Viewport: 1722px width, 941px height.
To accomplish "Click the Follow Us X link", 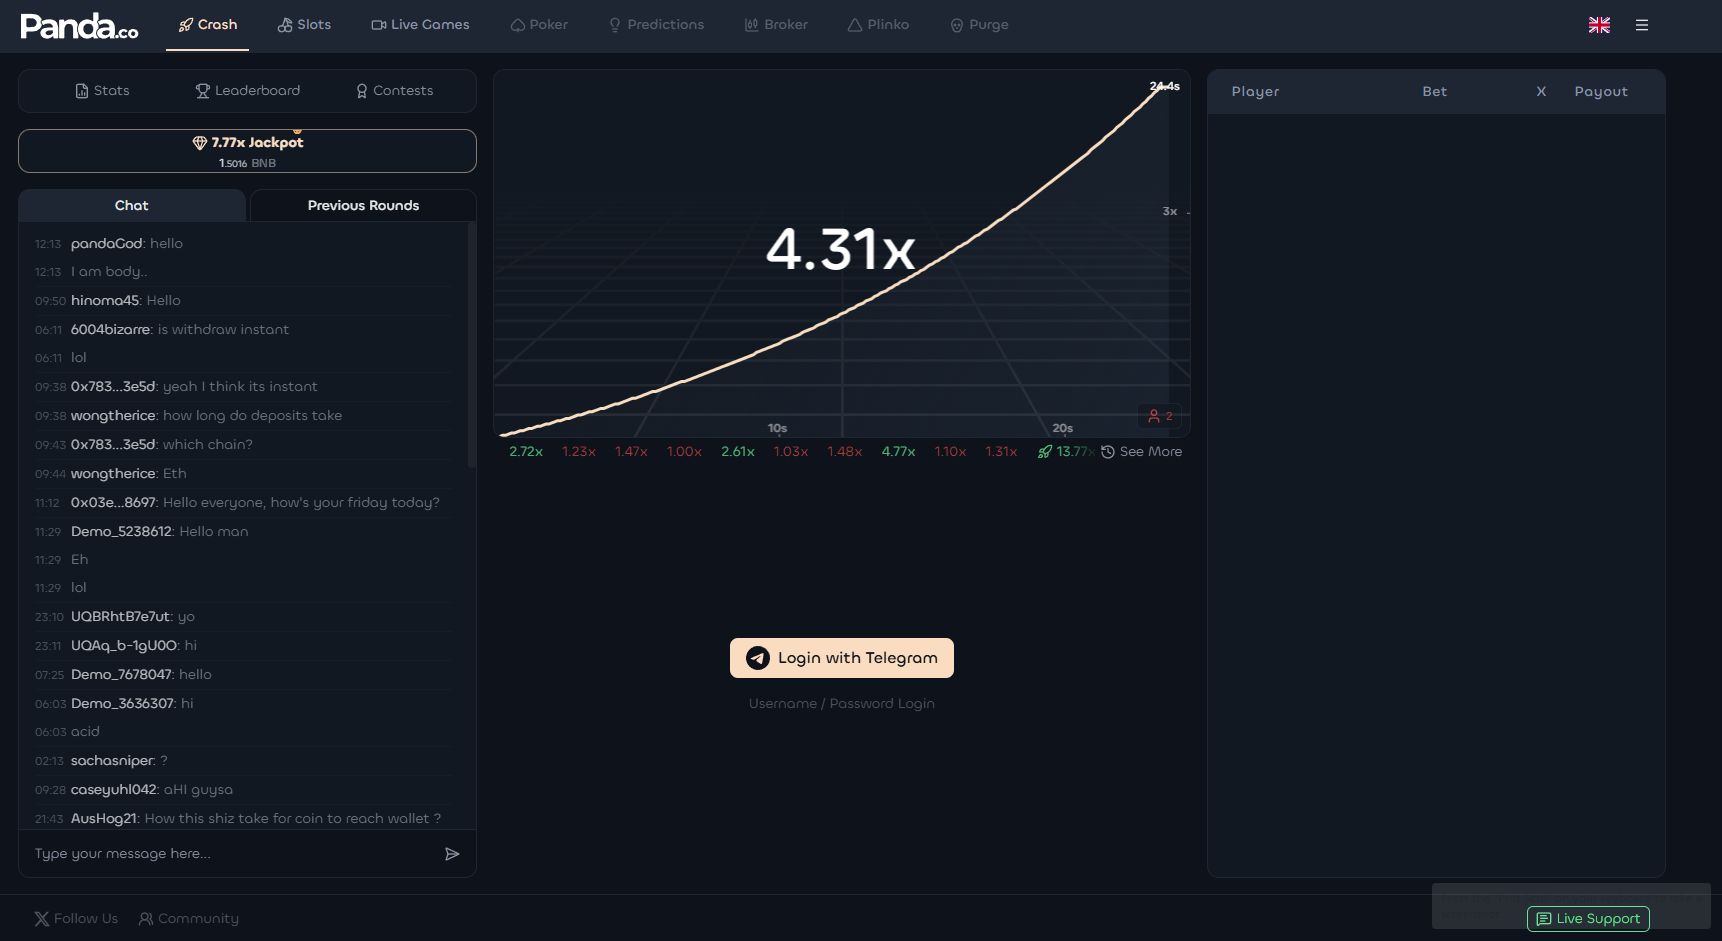I will point(76,919).
